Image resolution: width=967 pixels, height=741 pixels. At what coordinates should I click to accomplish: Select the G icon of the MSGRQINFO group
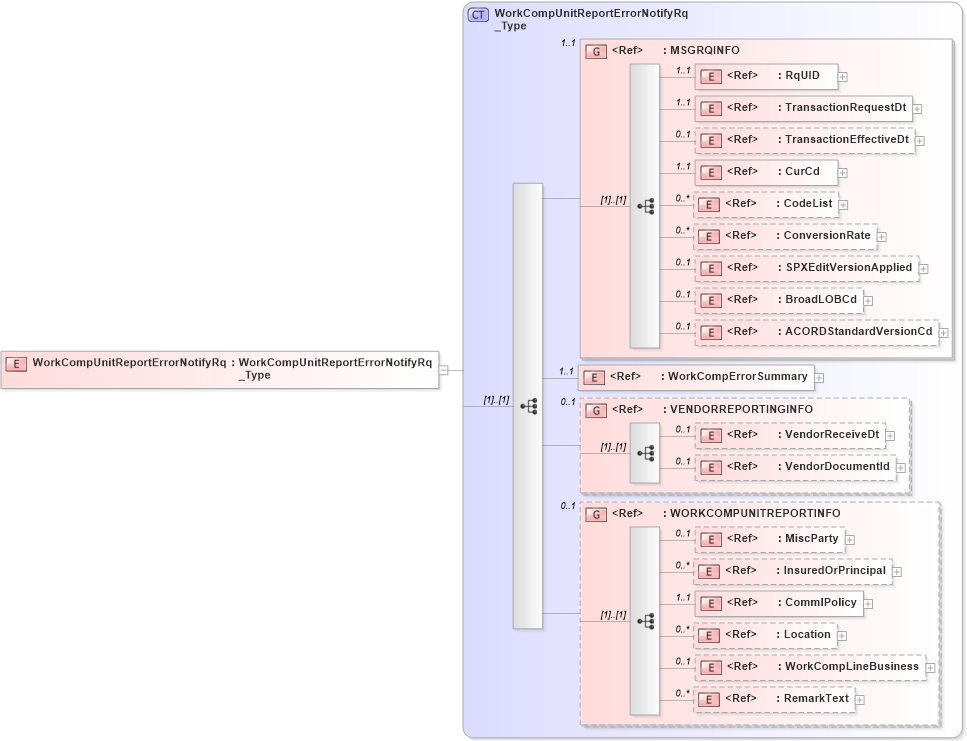pos(595,51)
